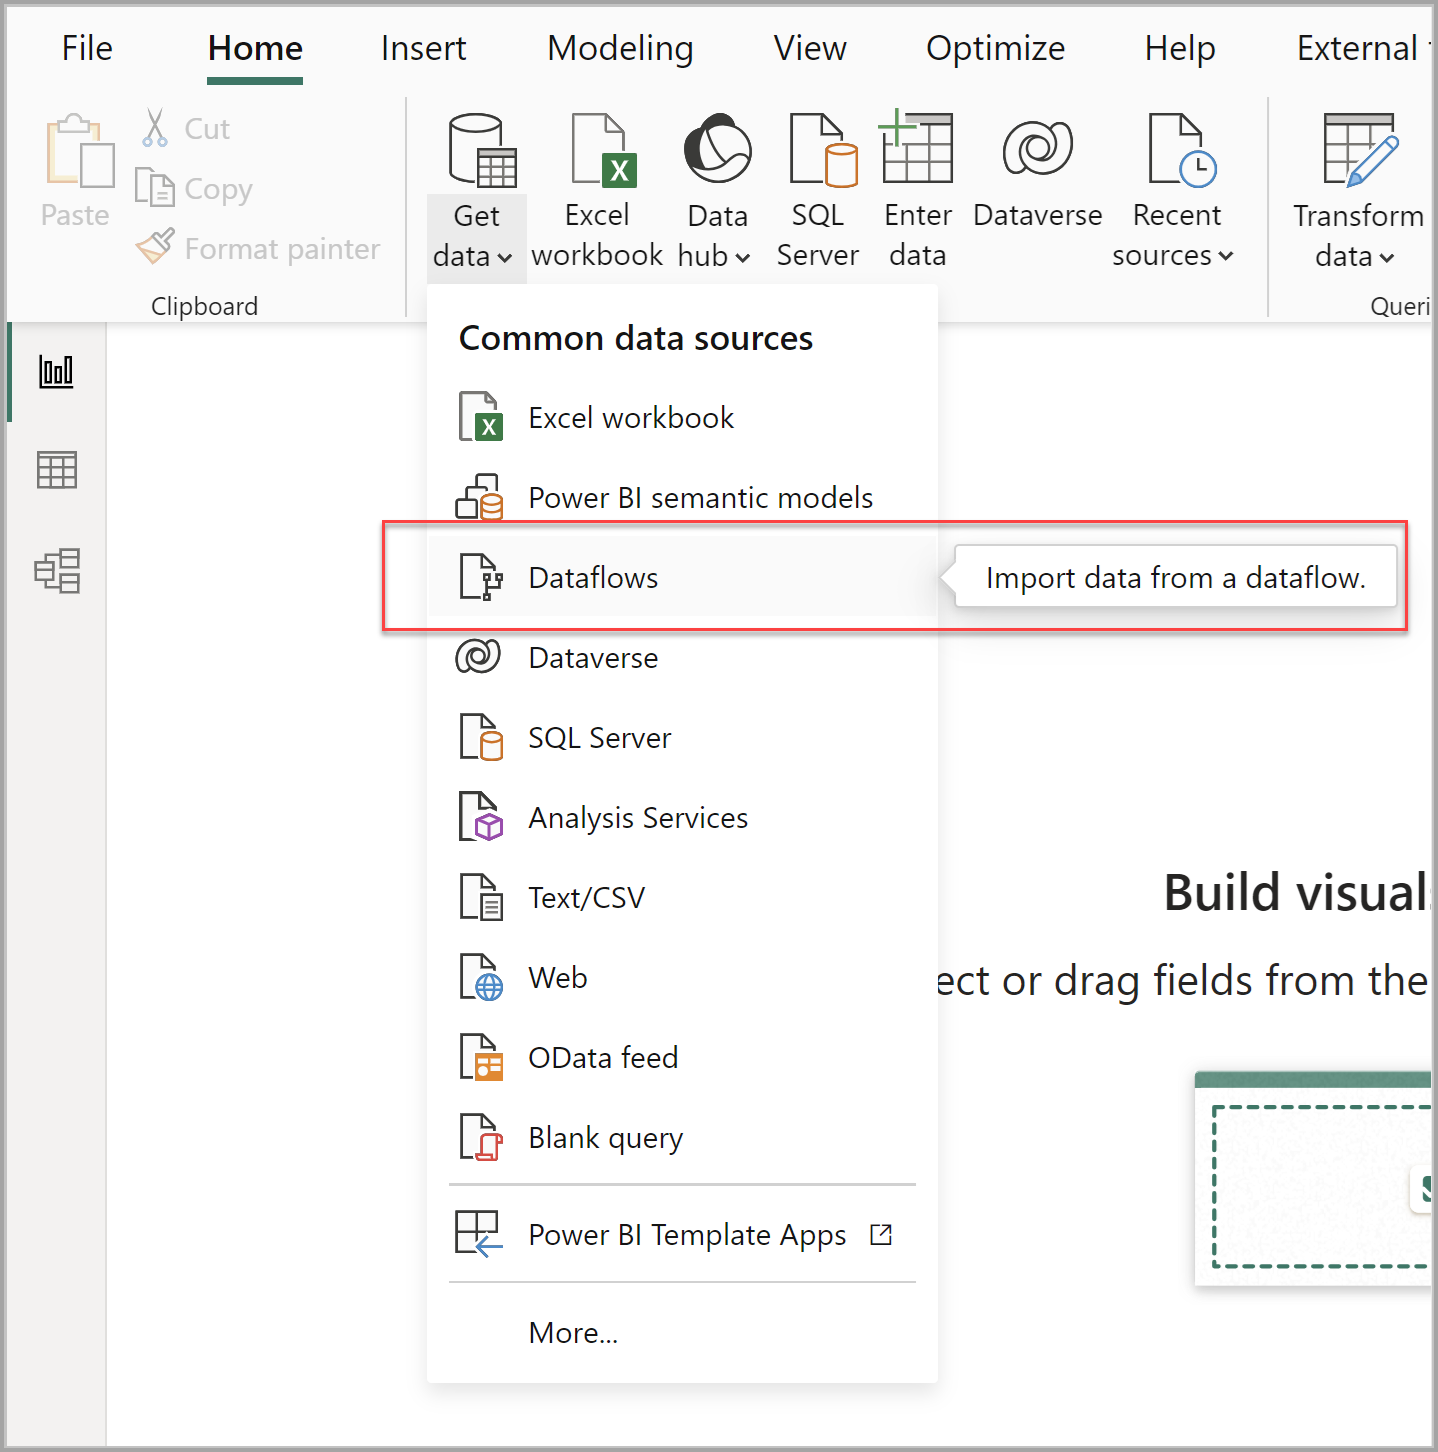This screenshot has height=1452, width=1438.
Task: Select Enter data in the ribbon
Action: click(916, 150)
